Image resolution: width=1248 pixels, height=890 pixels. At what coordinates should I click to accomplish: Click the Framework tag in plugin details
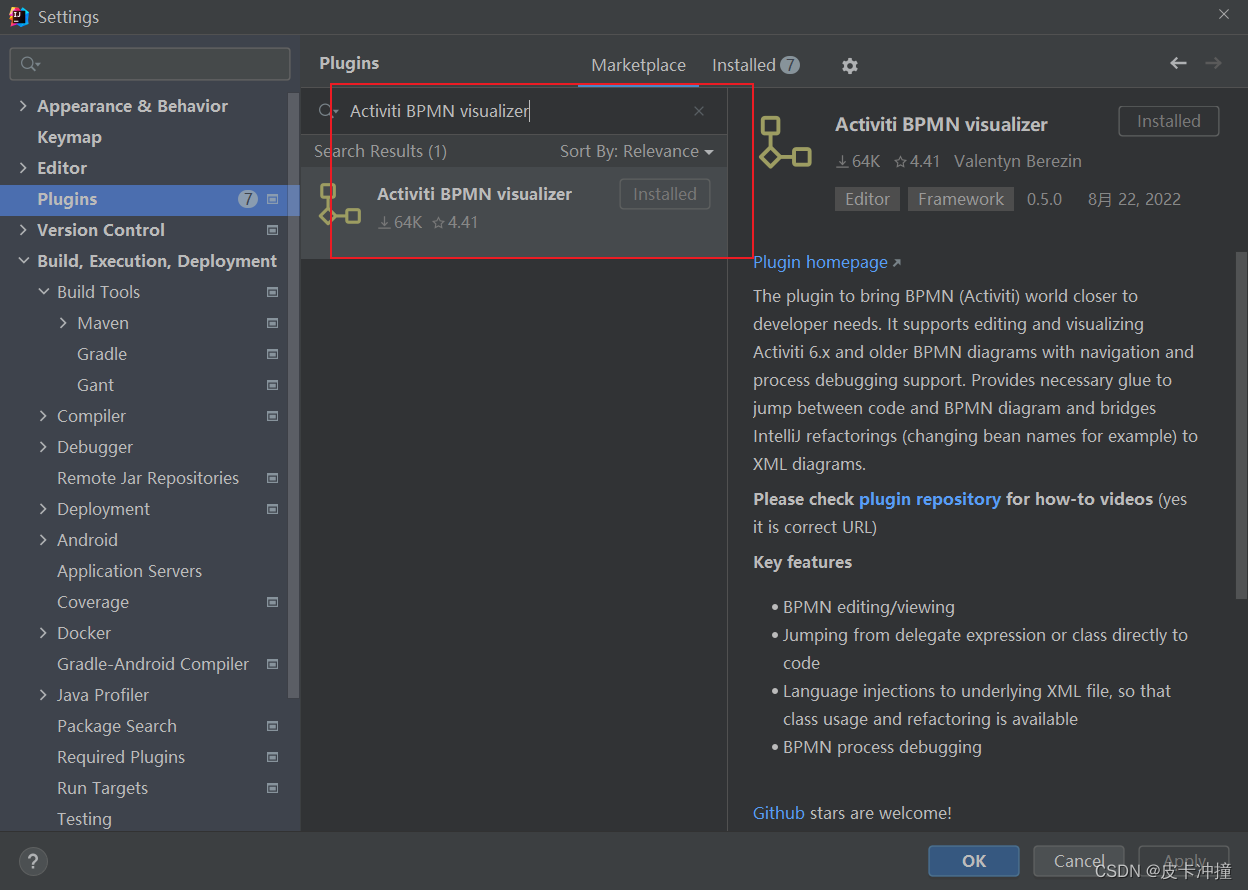pyautogui.click(x=961, y=199)
